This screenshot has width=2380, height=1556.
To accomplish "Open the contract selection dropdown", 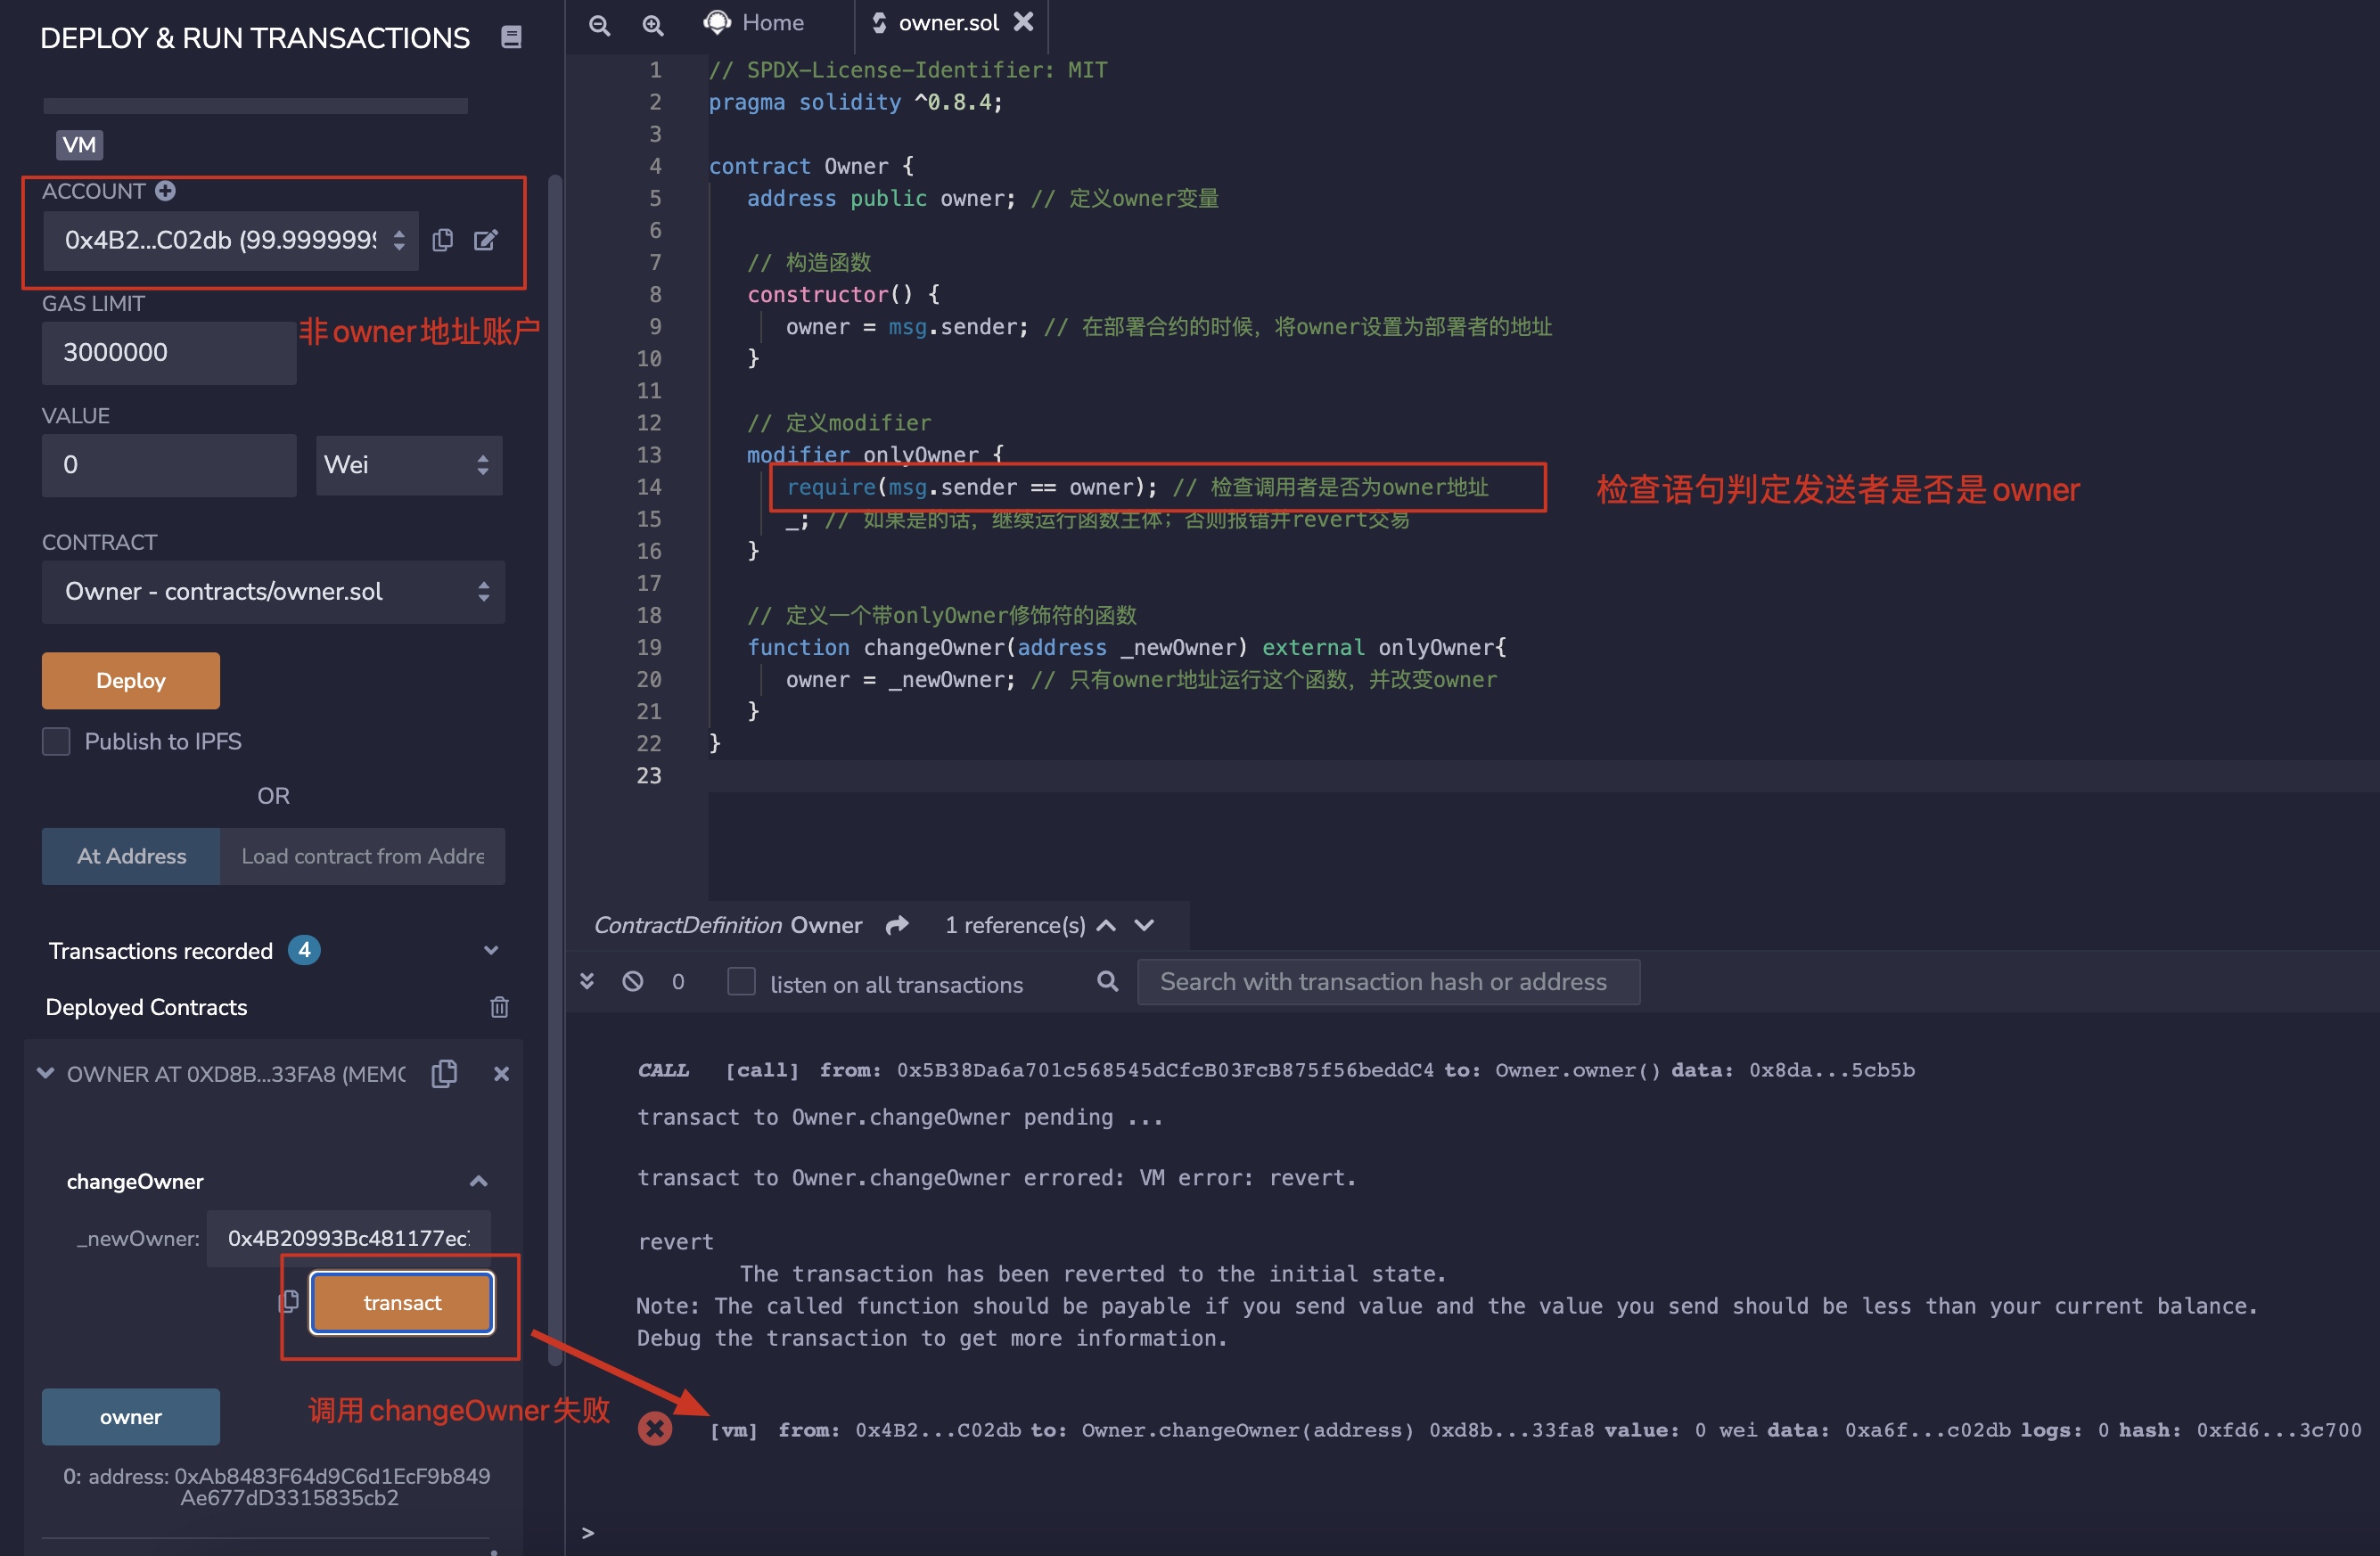I will pyautogui.click(x=273, y=592).
